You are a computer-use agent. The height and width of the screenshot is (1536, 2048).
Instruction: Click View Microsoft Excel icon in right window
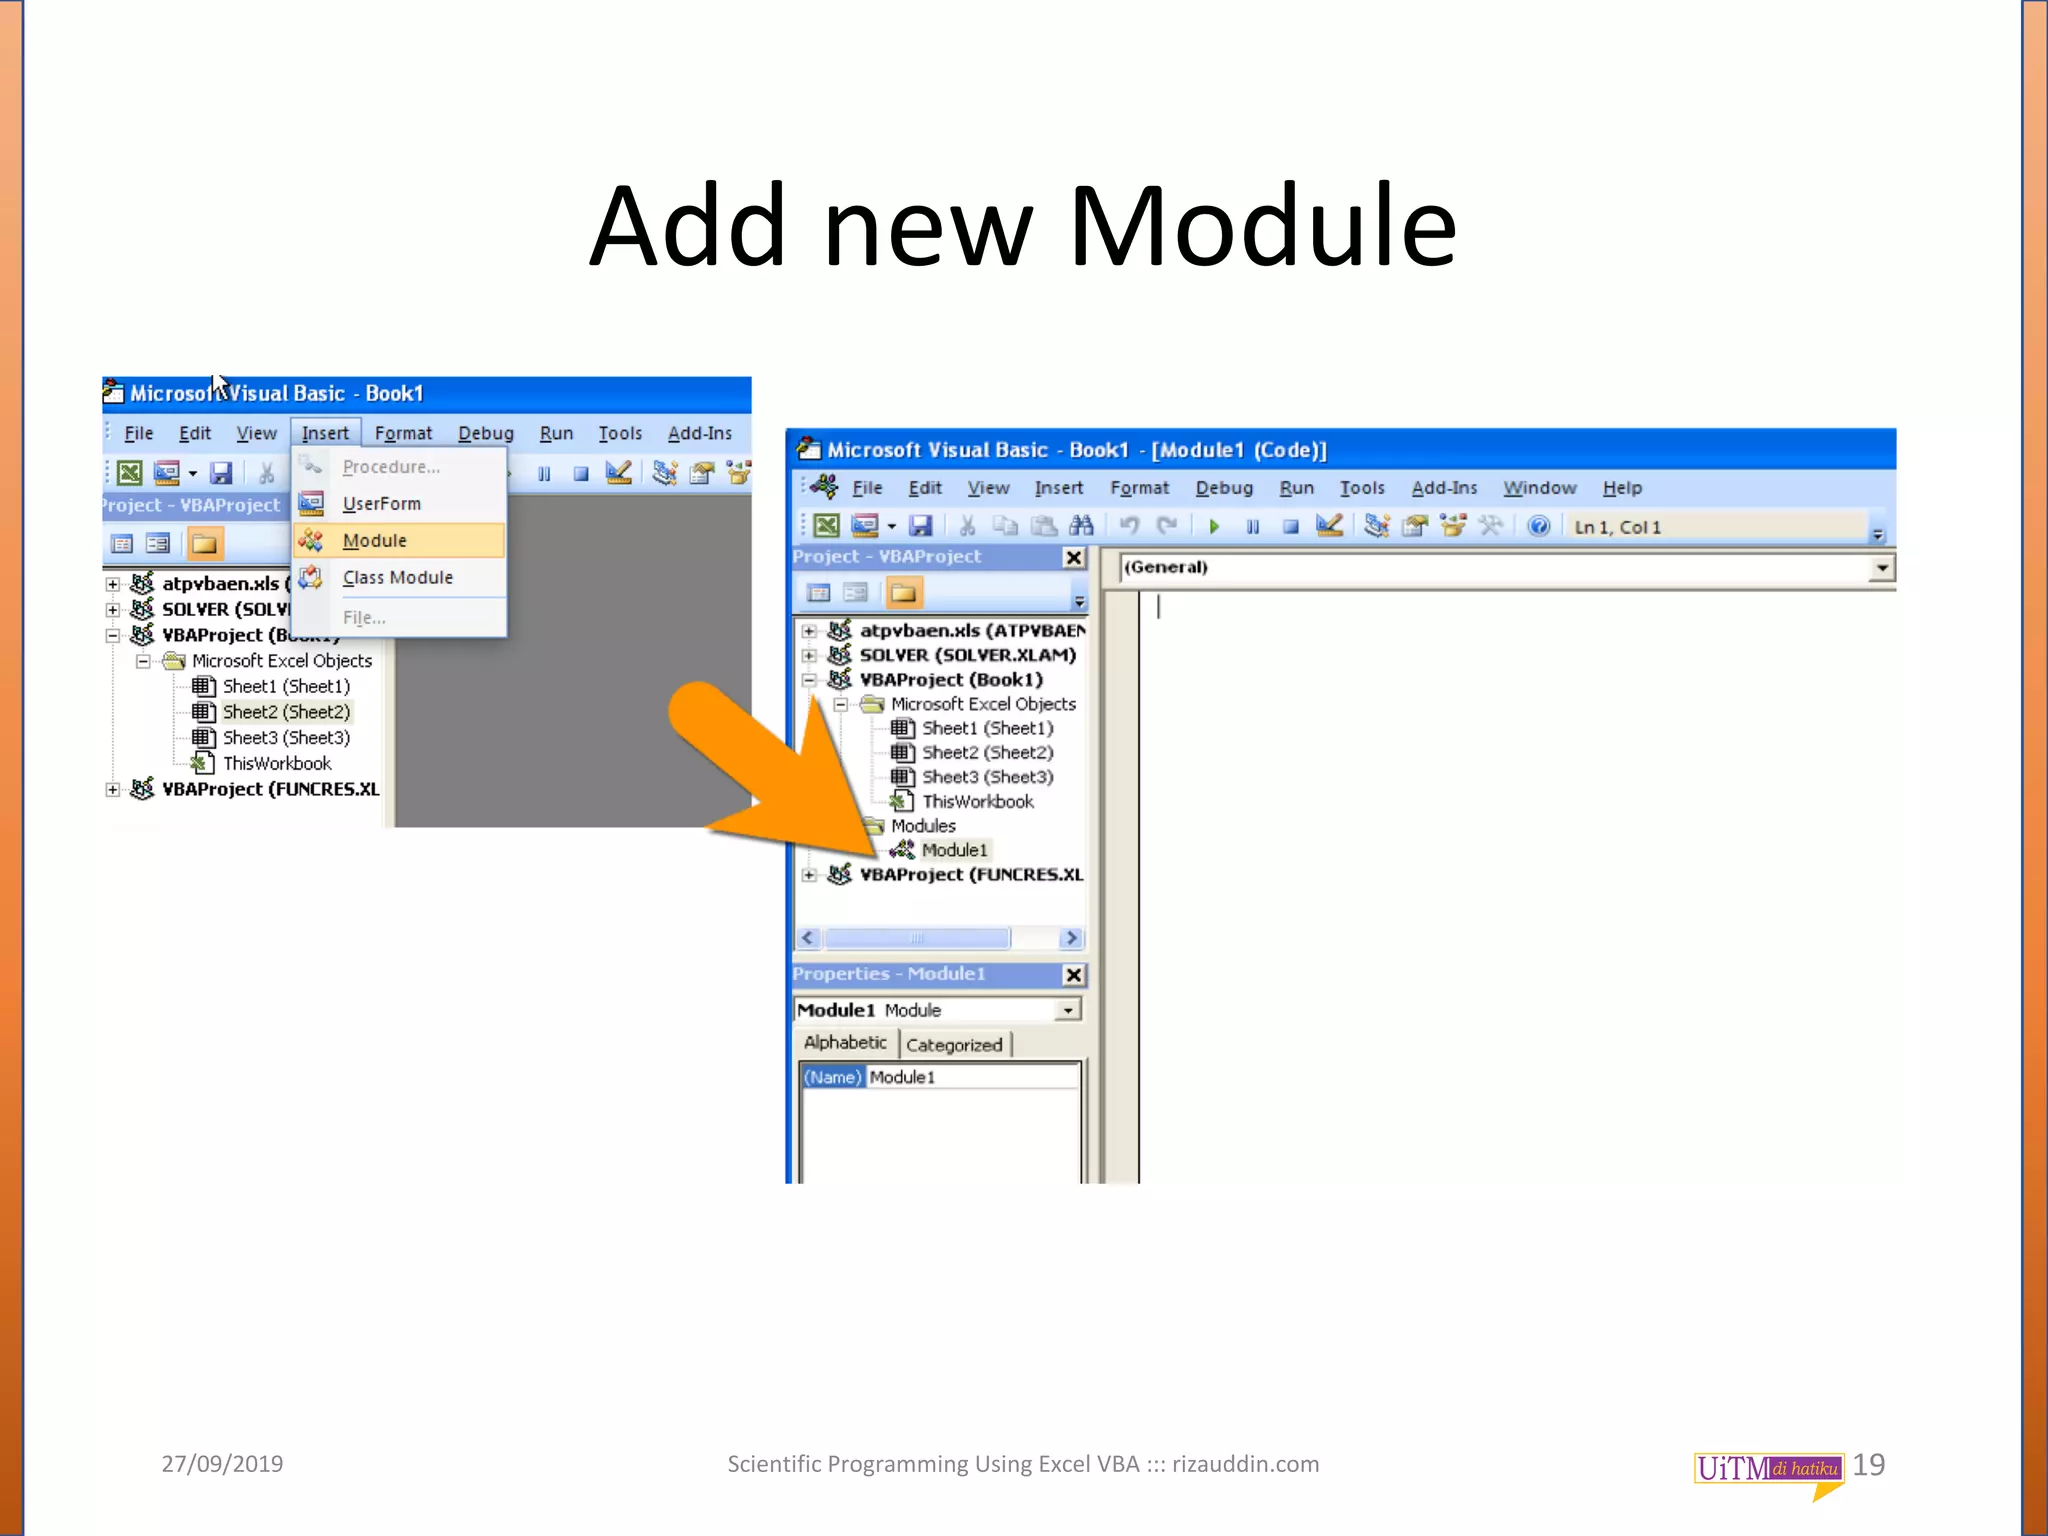[827, 526]
